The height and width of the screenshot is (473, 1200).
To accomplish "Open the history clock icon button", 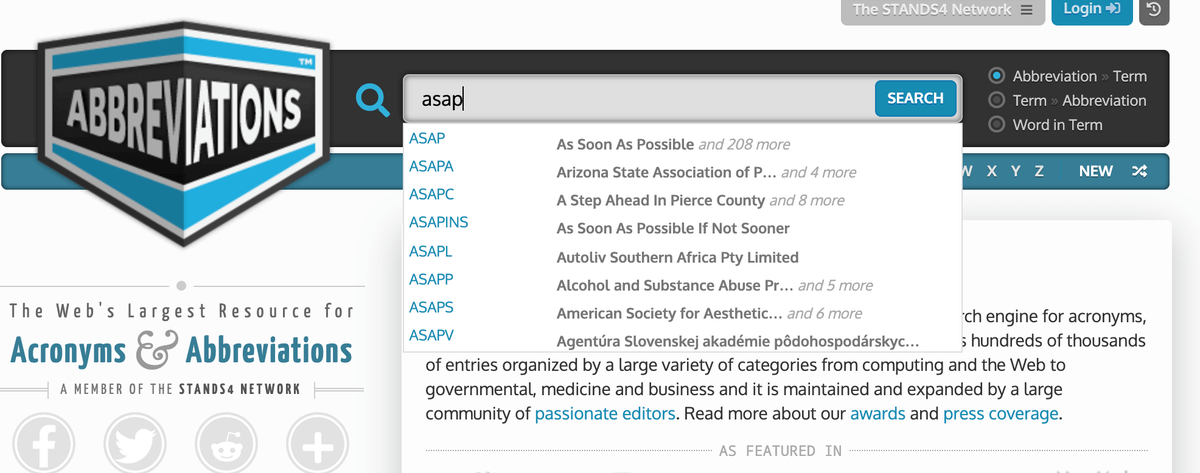I will (1154, 10).
